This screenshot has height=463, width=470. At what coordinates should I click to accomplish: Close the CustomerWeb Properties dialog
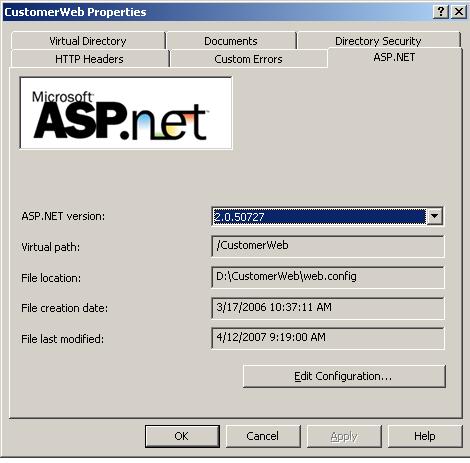459,12
